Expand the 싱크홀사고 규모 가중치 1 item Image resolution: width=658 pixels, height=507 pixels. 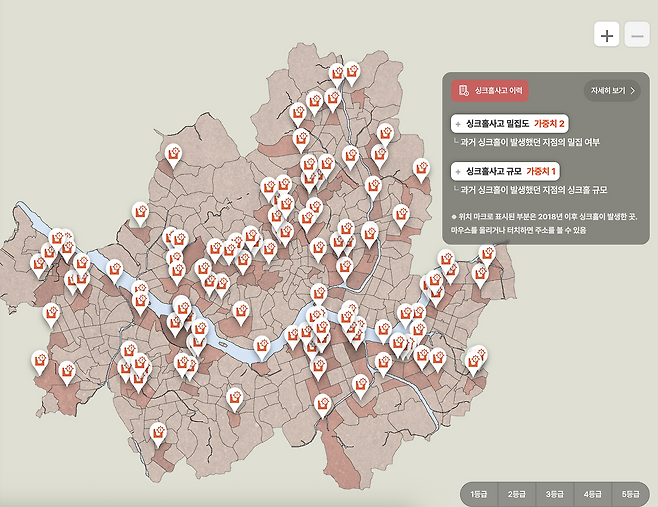(x=507, y=171)
